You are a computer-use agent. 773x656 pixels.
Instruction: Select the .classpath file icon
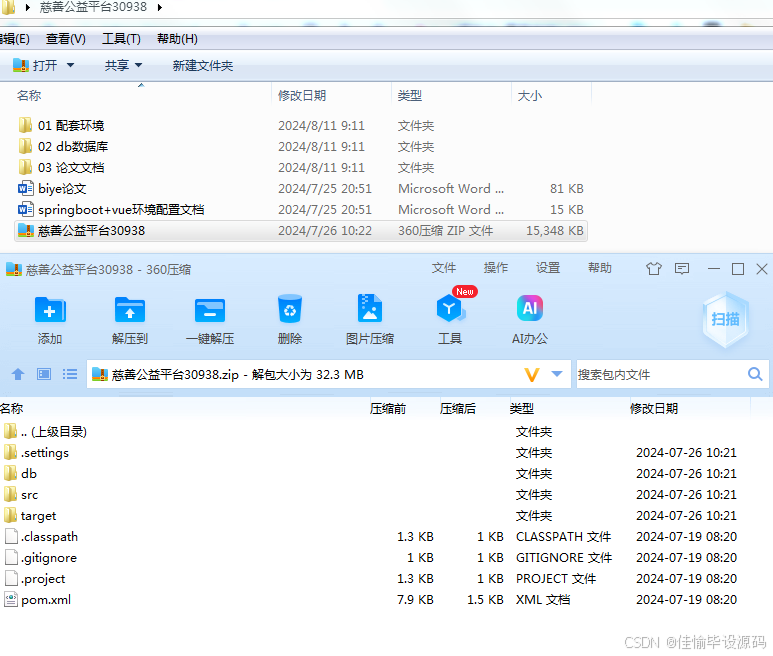pyautogui.click(x=11, y=536)
